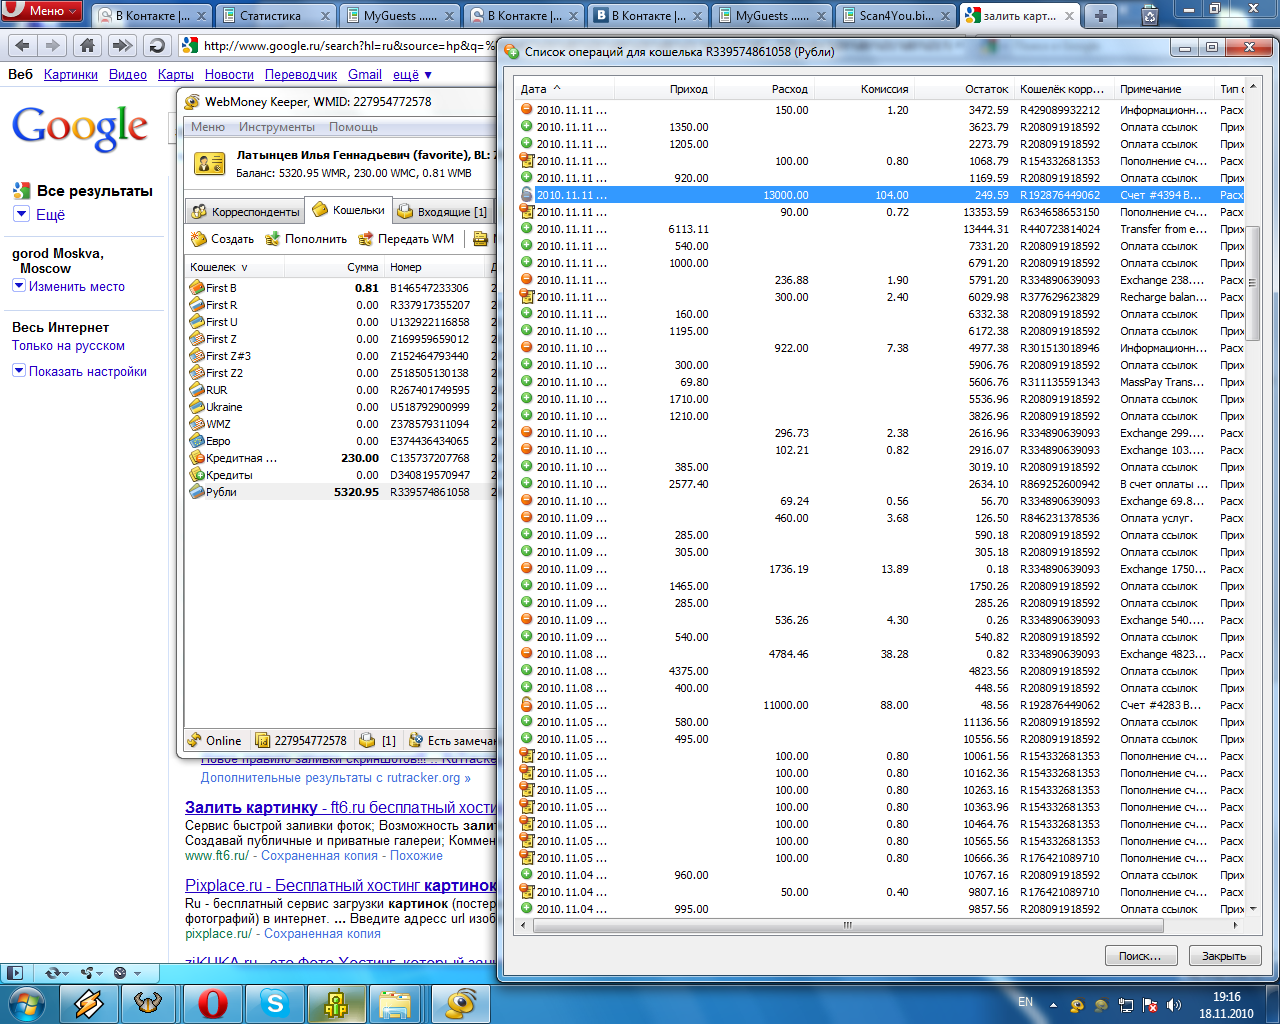
Task: Click the horizontal scrollbar of operations list
Action: click(x=846, y=925)
